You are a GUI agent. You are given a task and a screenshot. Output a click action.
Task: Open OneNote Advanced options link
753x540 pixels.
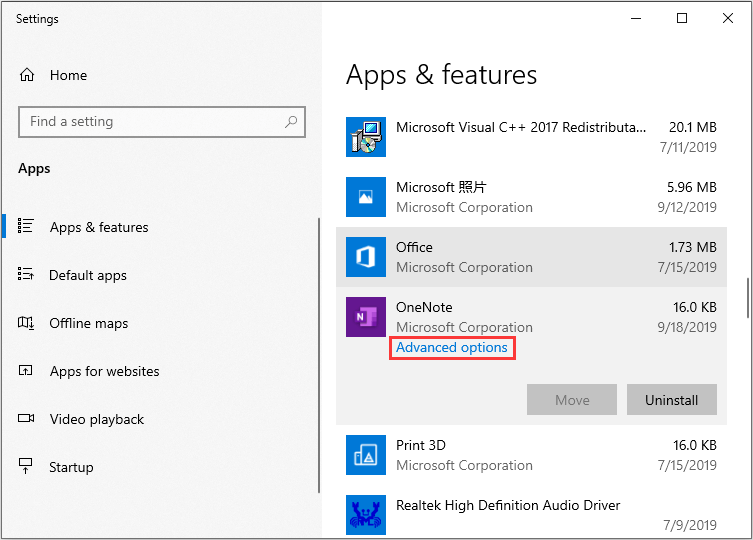click(x=452, y=348)
